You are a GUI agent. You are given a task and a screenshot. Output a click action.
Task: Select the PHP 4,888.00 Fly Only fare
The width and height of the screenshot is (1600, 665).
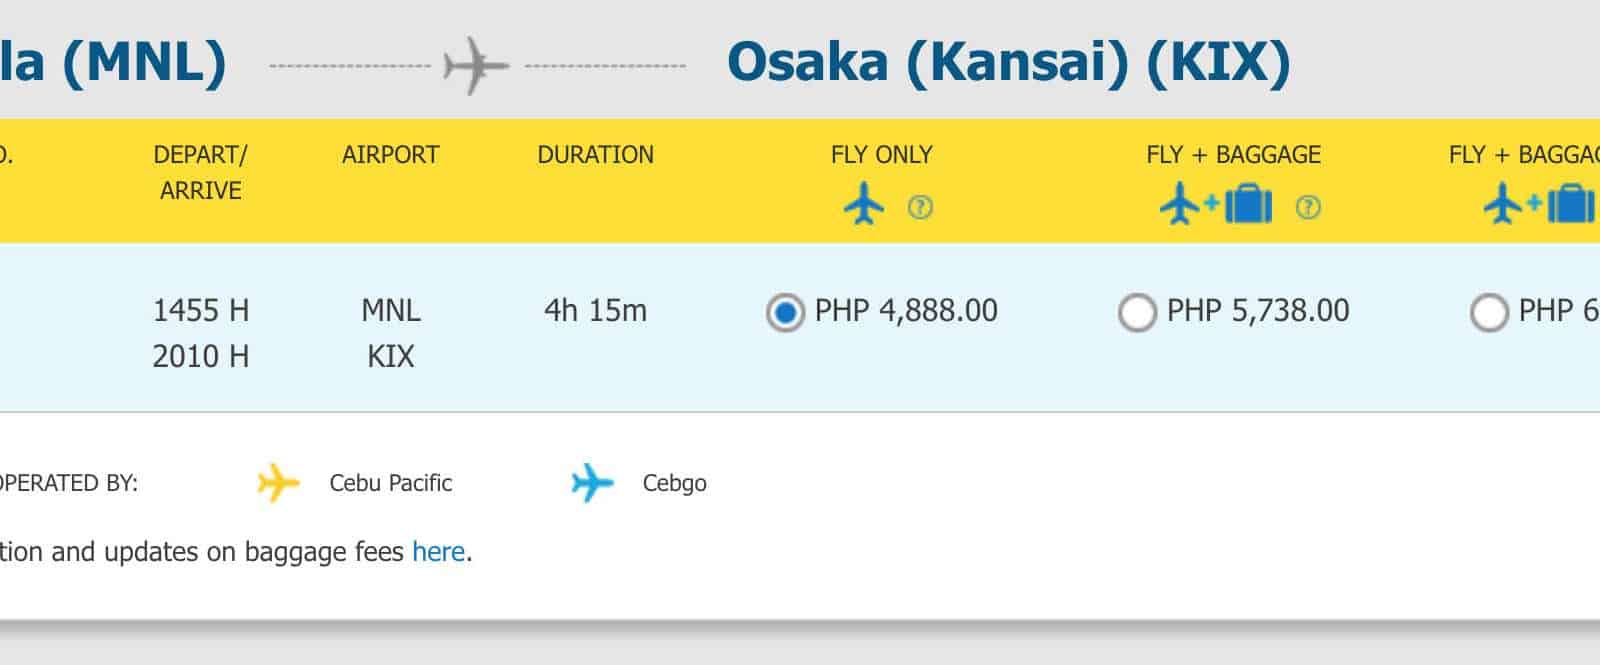(x=785, y=313)
